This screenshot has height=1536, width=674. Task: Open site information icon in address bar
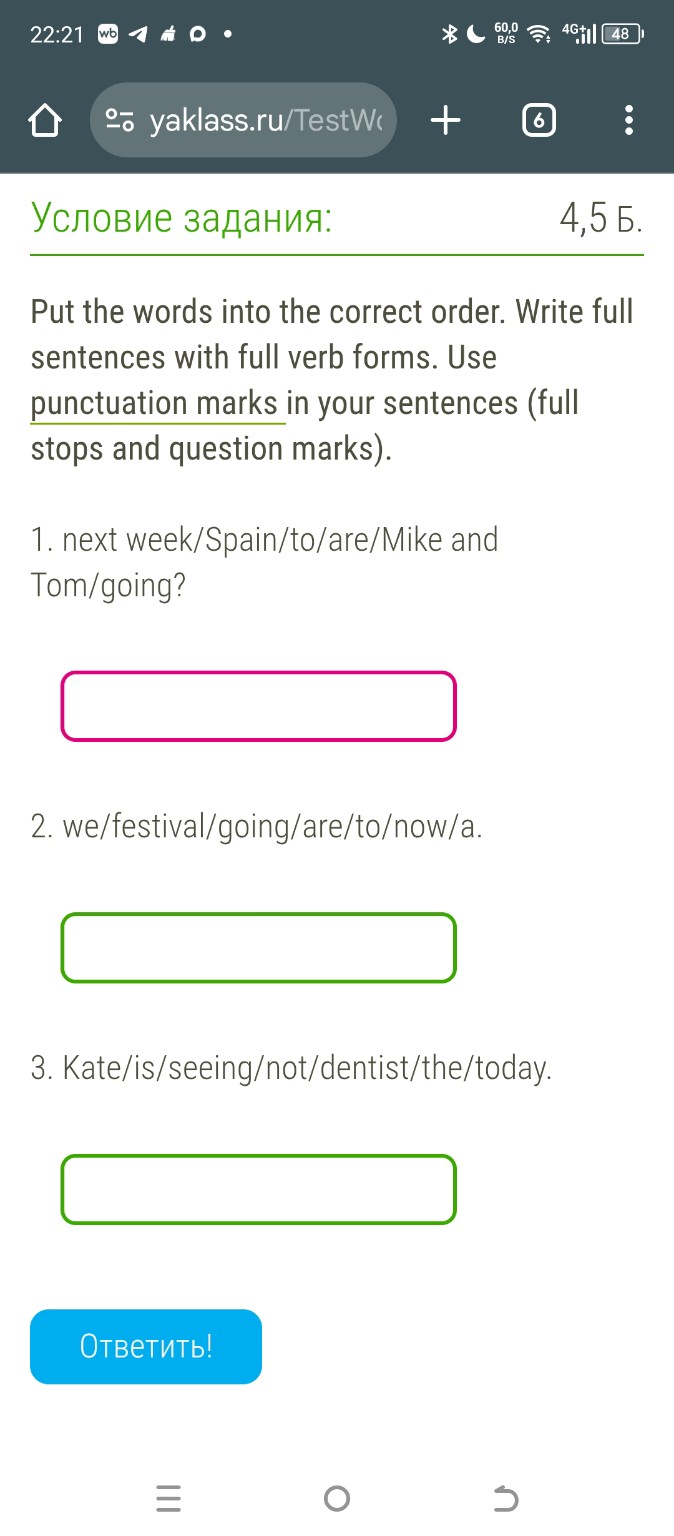(x=120, y=121)
